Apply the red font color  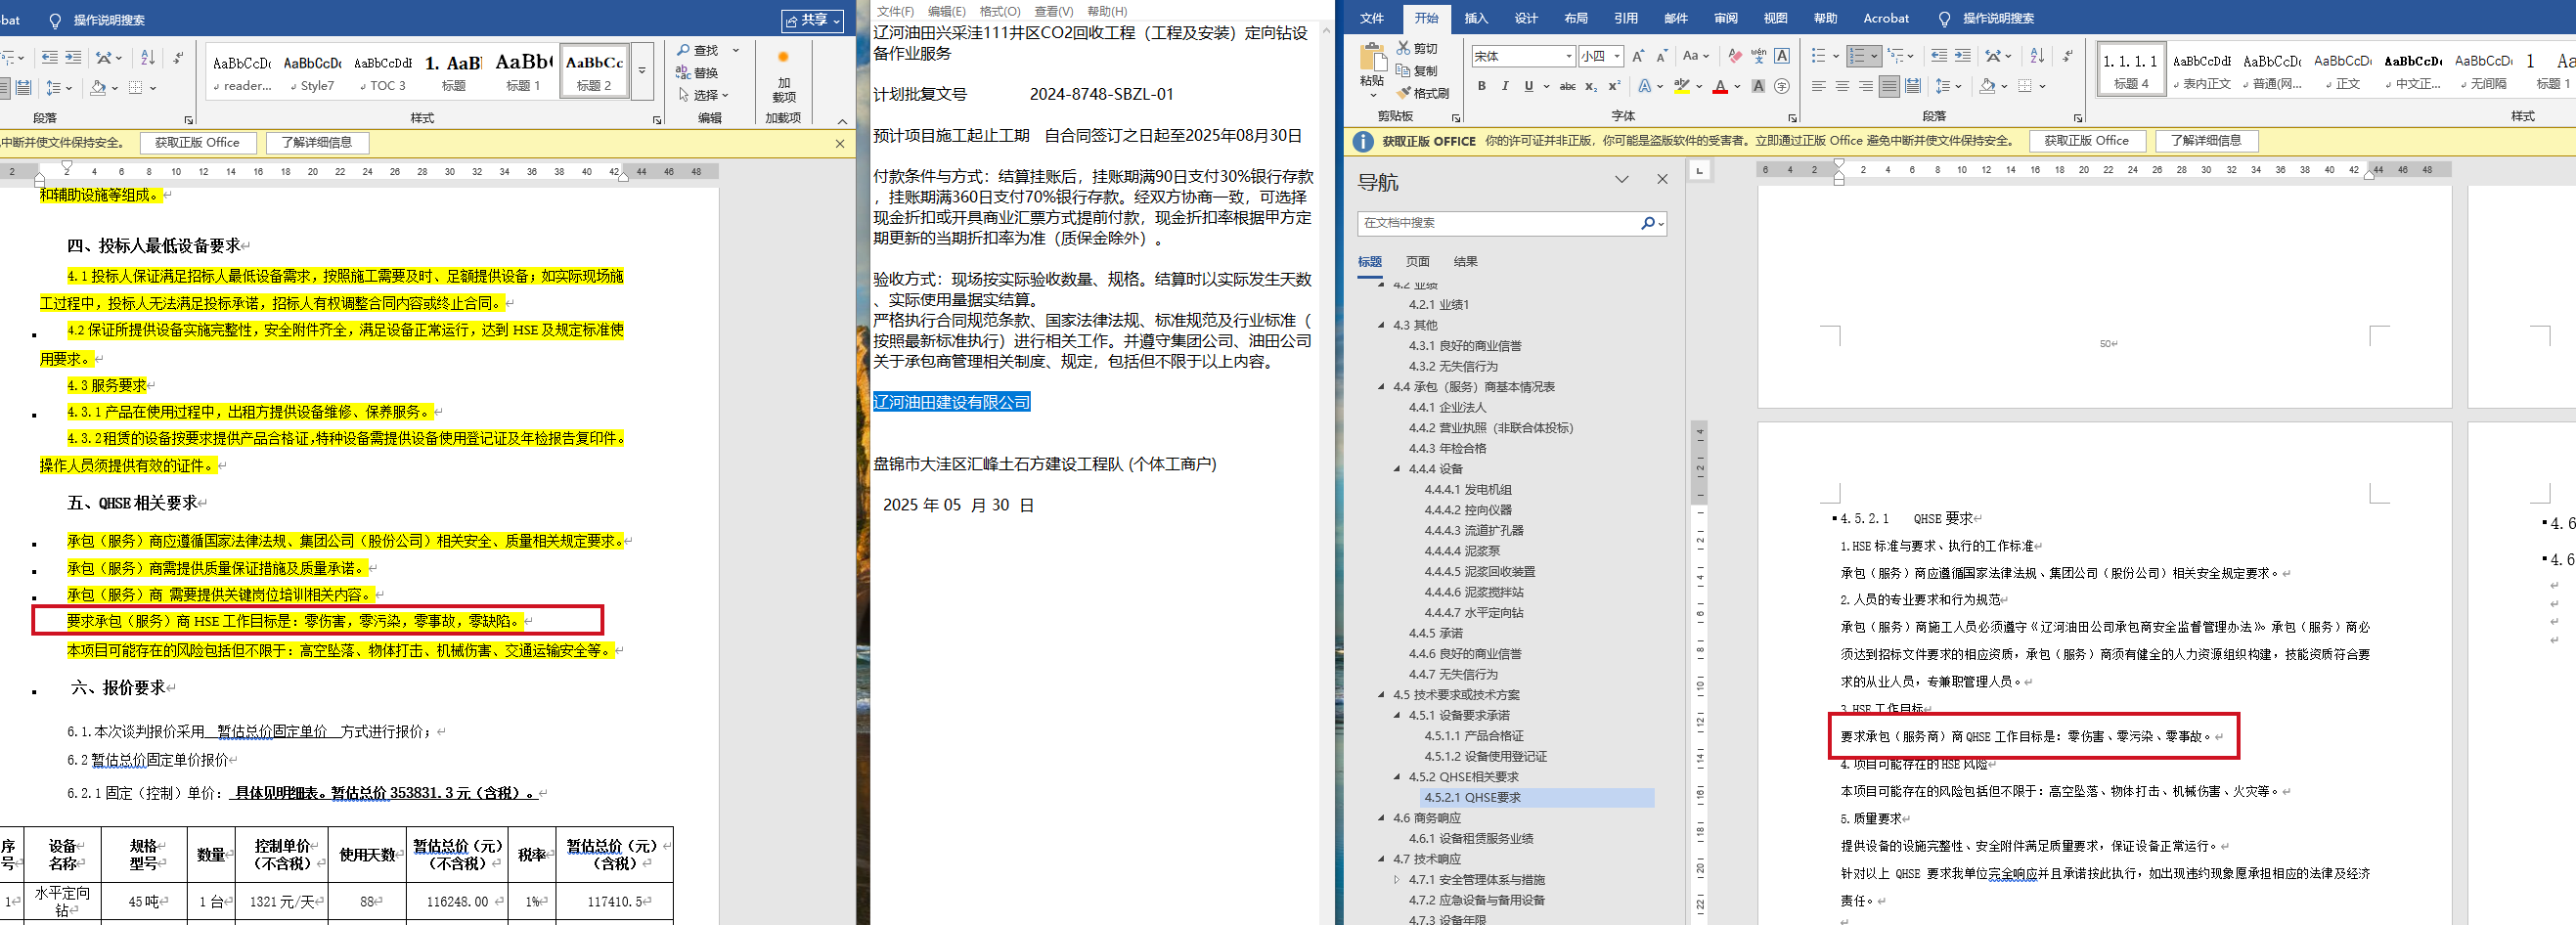point(1720,87)
